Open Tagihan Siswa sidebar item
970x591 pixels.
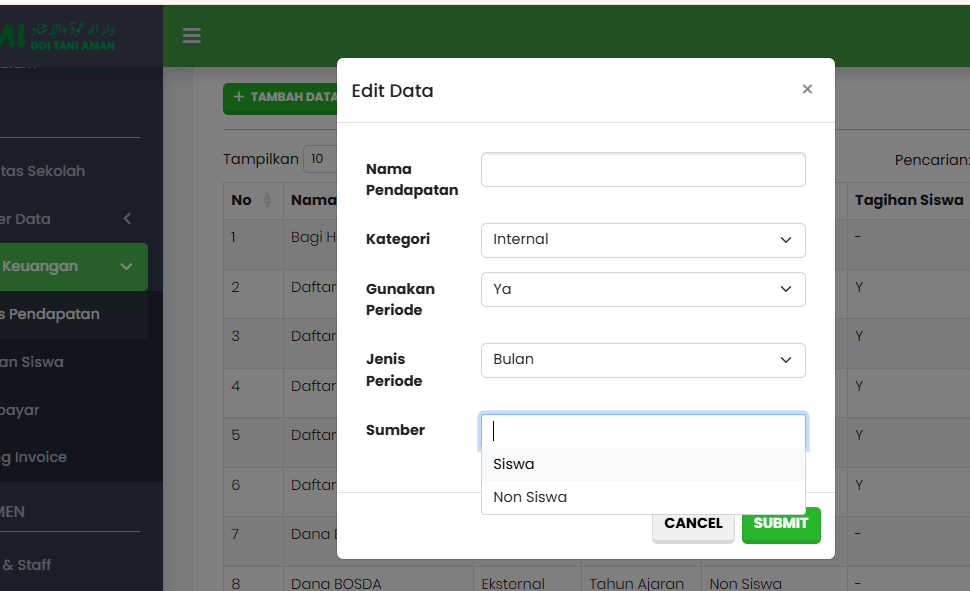(x=35, y=362)
